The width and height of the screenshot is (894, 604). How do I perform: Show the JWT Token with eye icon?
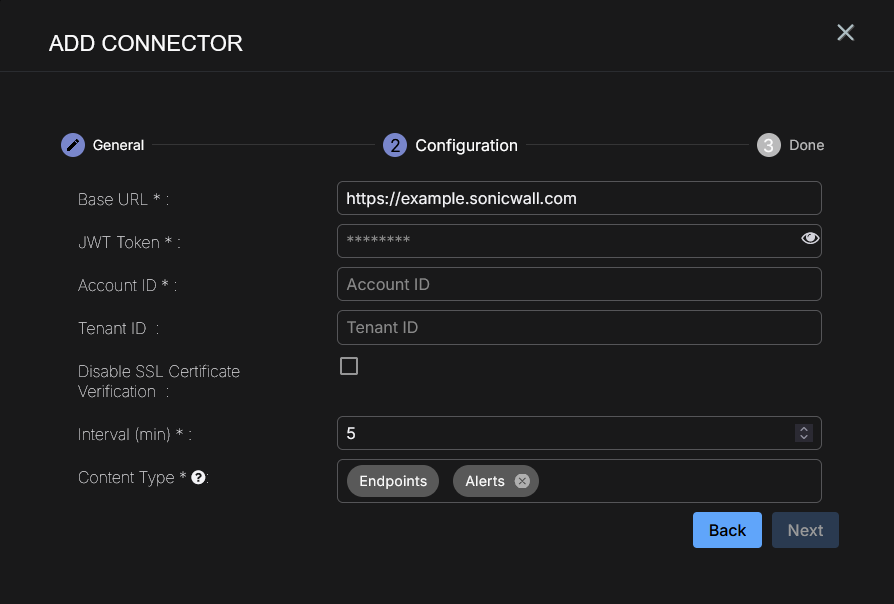(x=810, y=238)
